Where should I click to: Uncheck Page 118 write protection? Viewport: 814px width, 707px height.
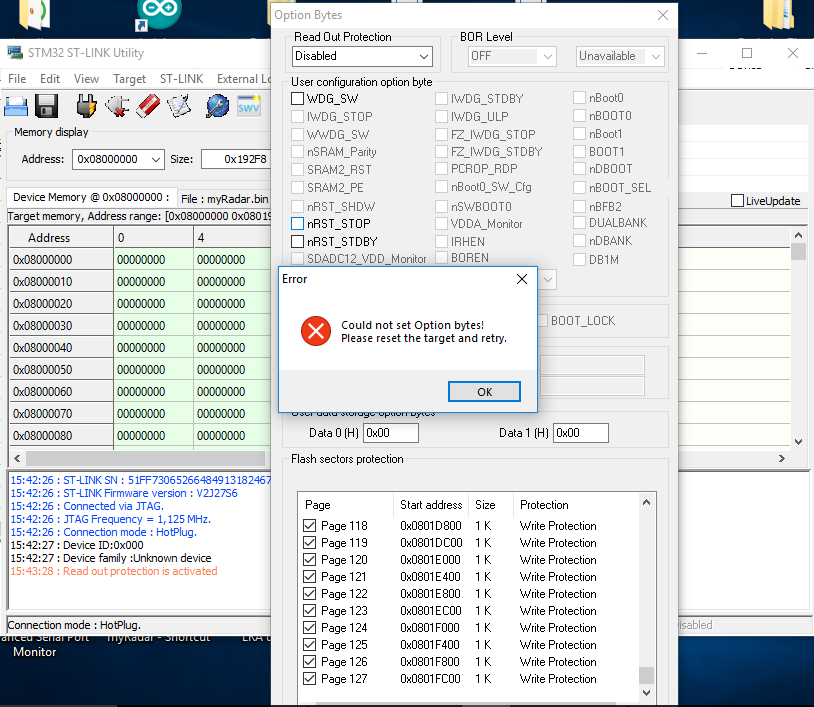(x=309, y=525)
